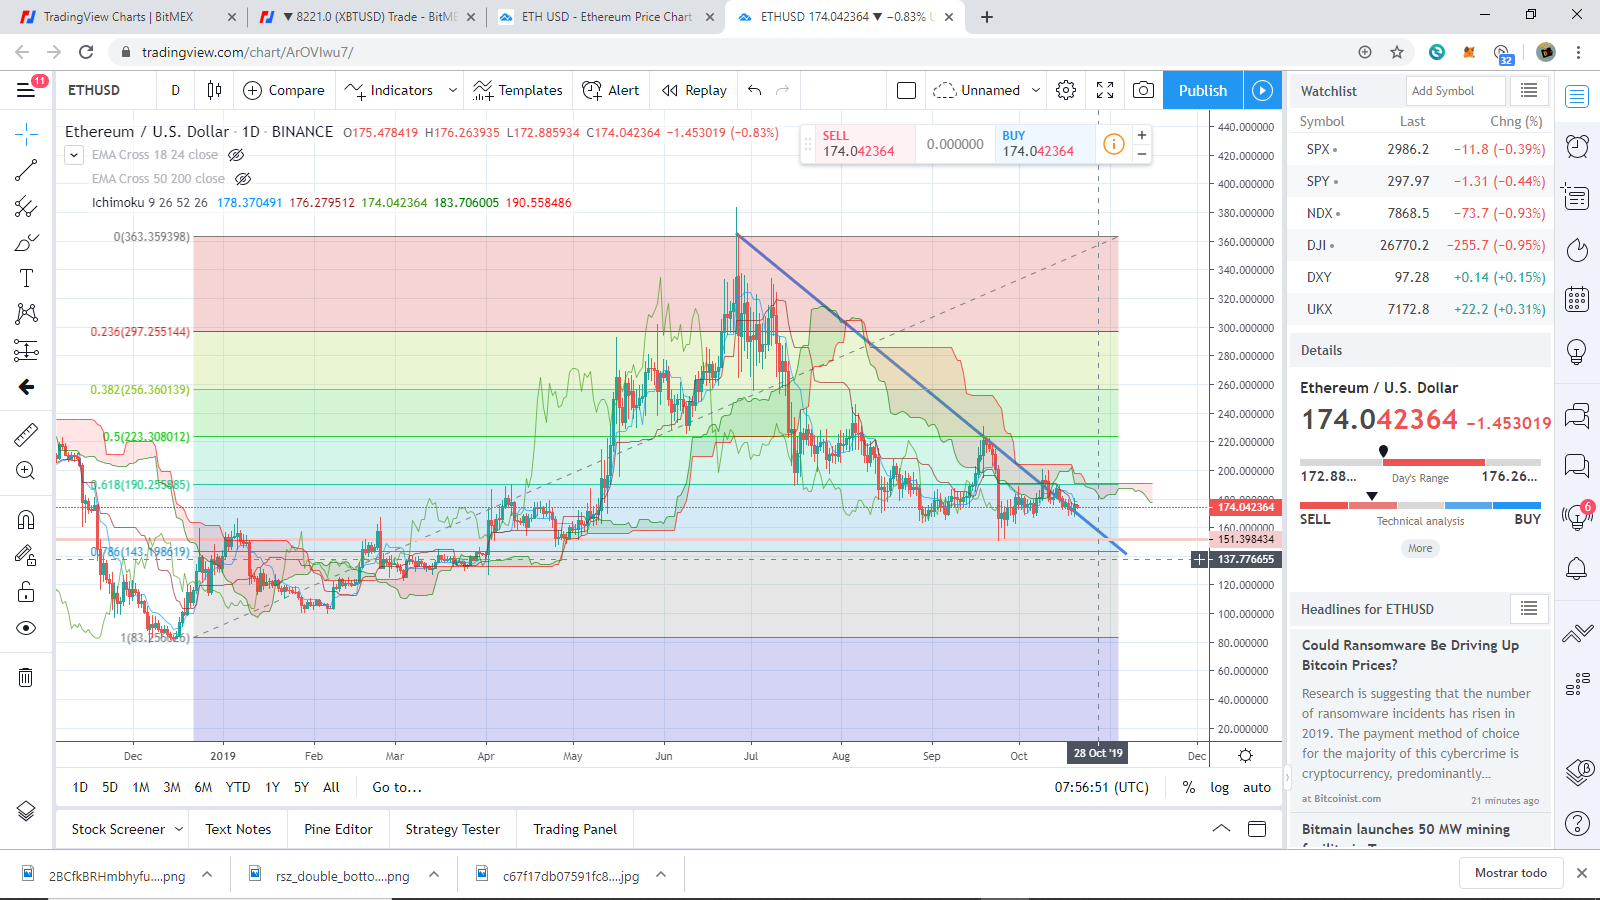Select the trend line drawing tool
This screenshot has width=1600, height=900.
tap(26, 170)
